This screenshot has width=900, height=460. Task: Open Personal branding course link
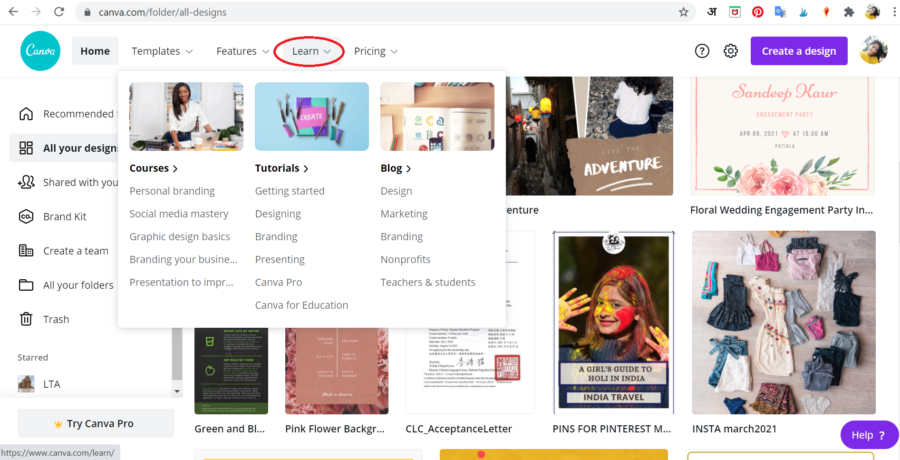[172, 191]
